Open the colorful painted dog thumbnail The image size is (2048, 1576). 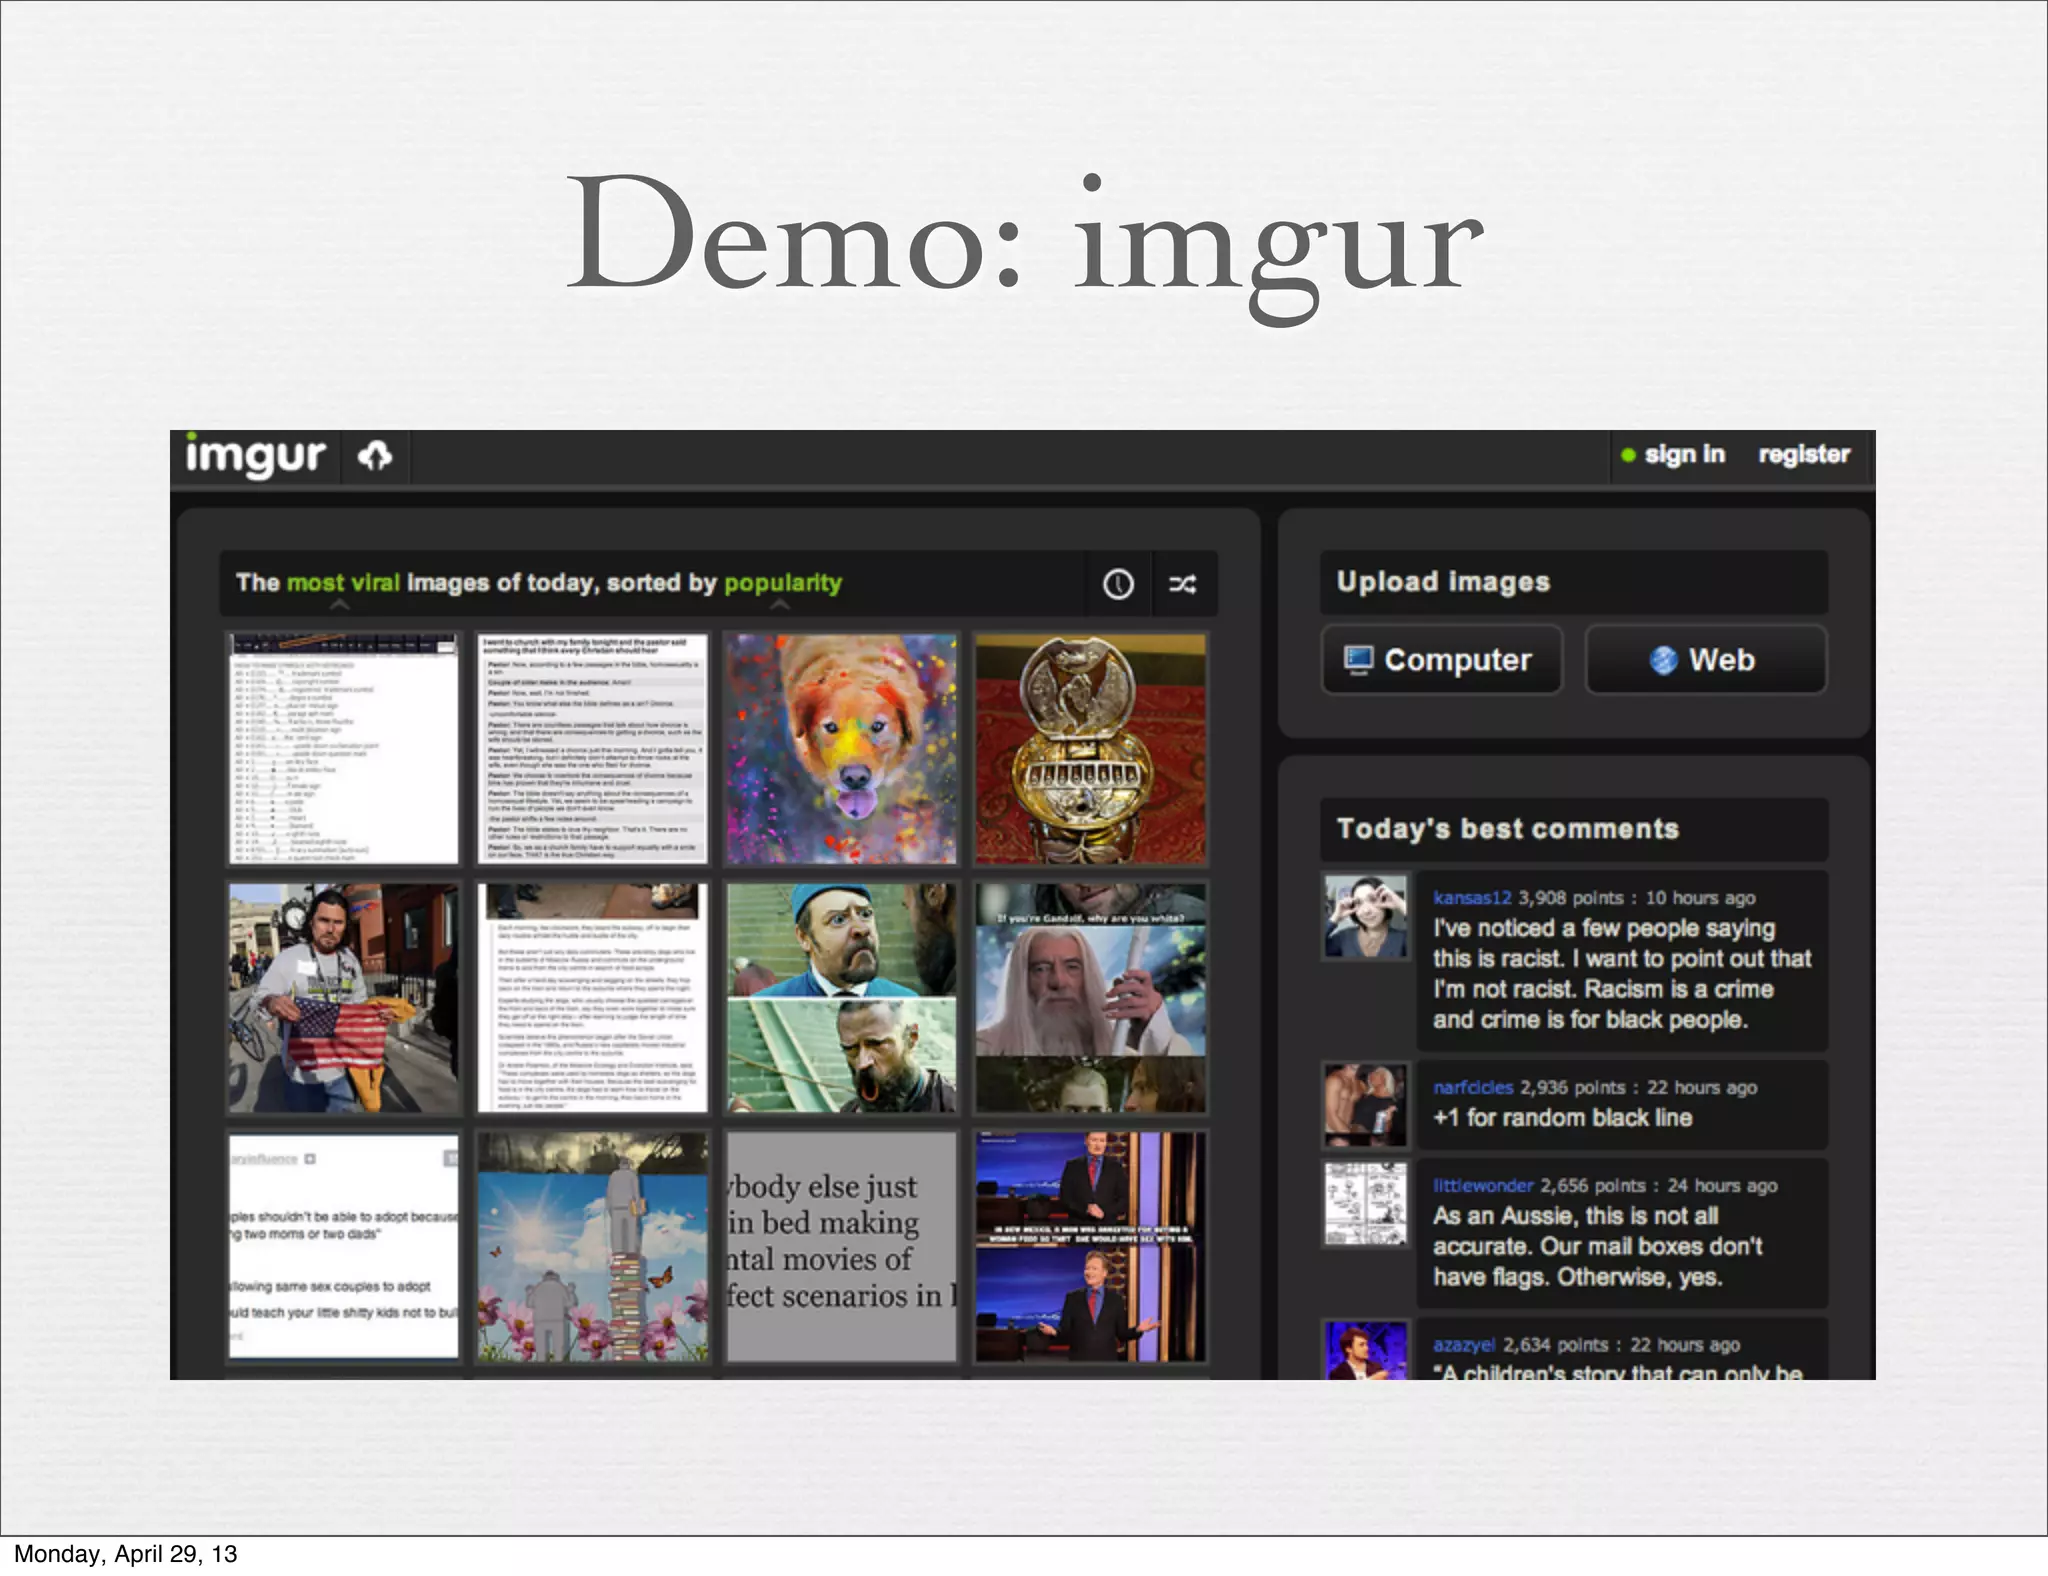pos(841,748)
